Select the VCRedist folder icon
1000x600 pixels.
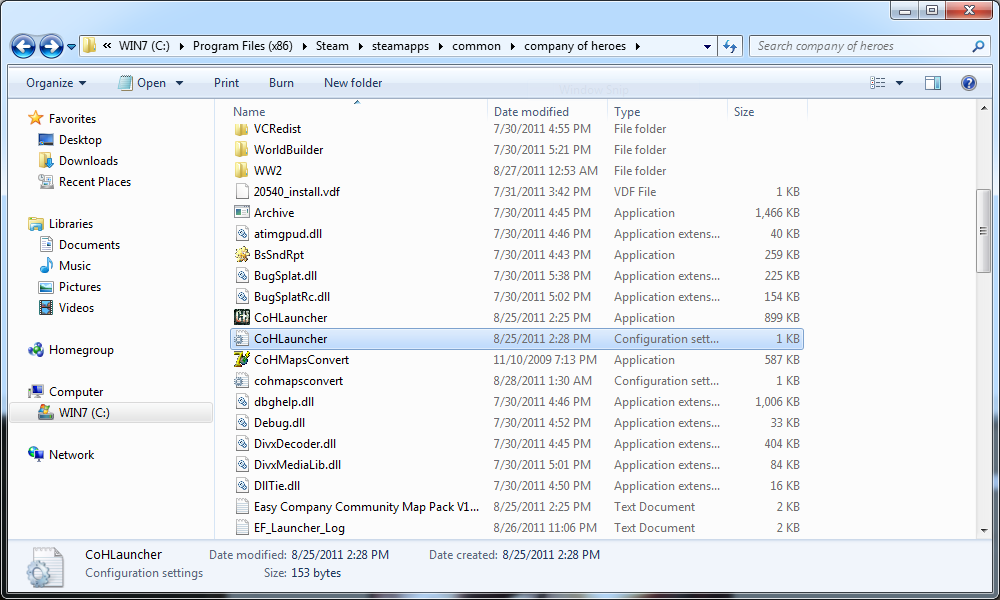pos(242,129)
